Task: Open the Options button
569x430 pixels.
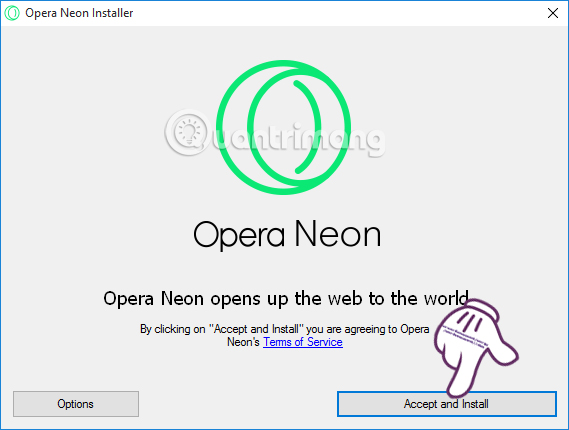Action: pos(76,404)
